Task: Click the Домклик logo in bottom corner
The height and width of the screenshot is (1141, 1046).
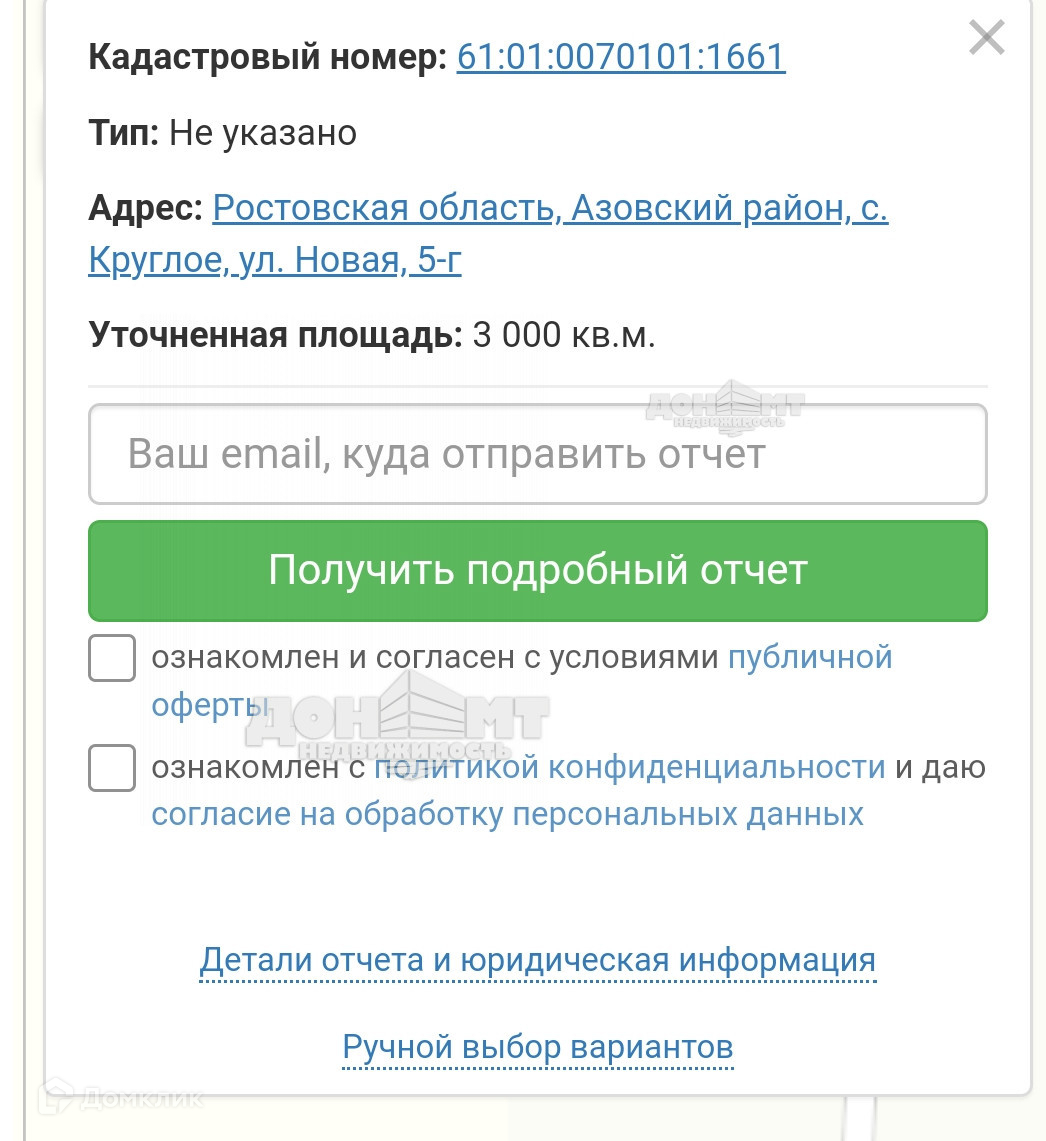Action: coord(120,1097)
